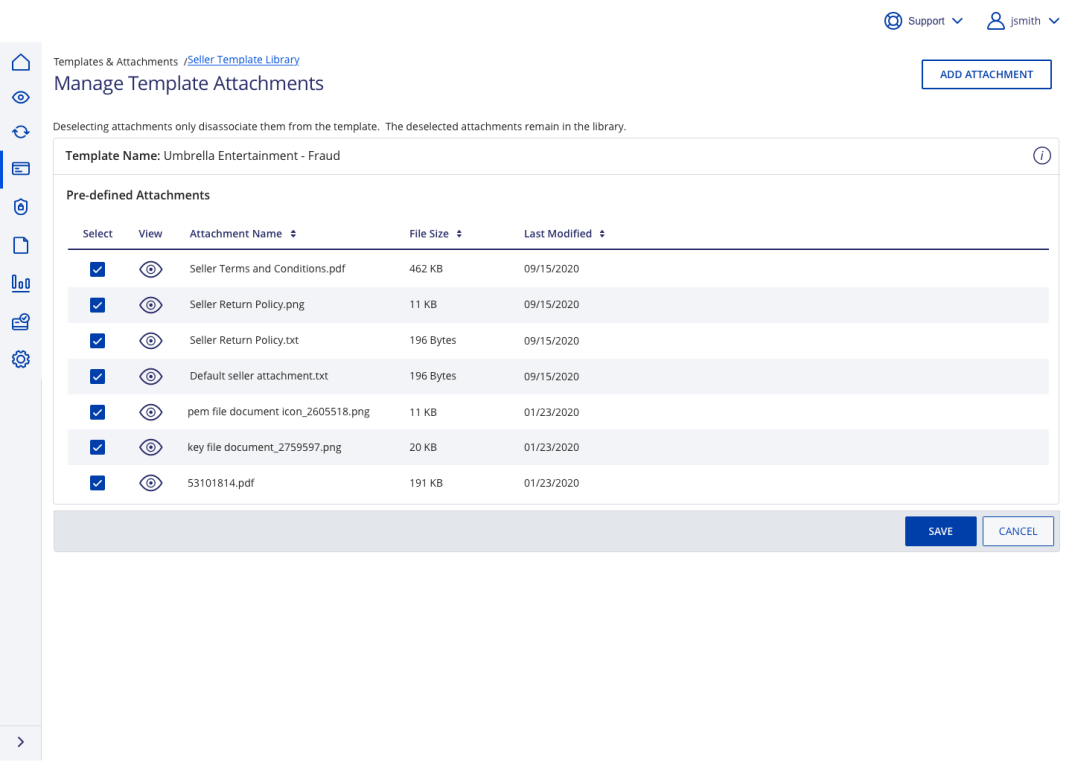Open the Support dropdown menu
The height and width of the screenshot is (762, 1072).
(923, 21)
